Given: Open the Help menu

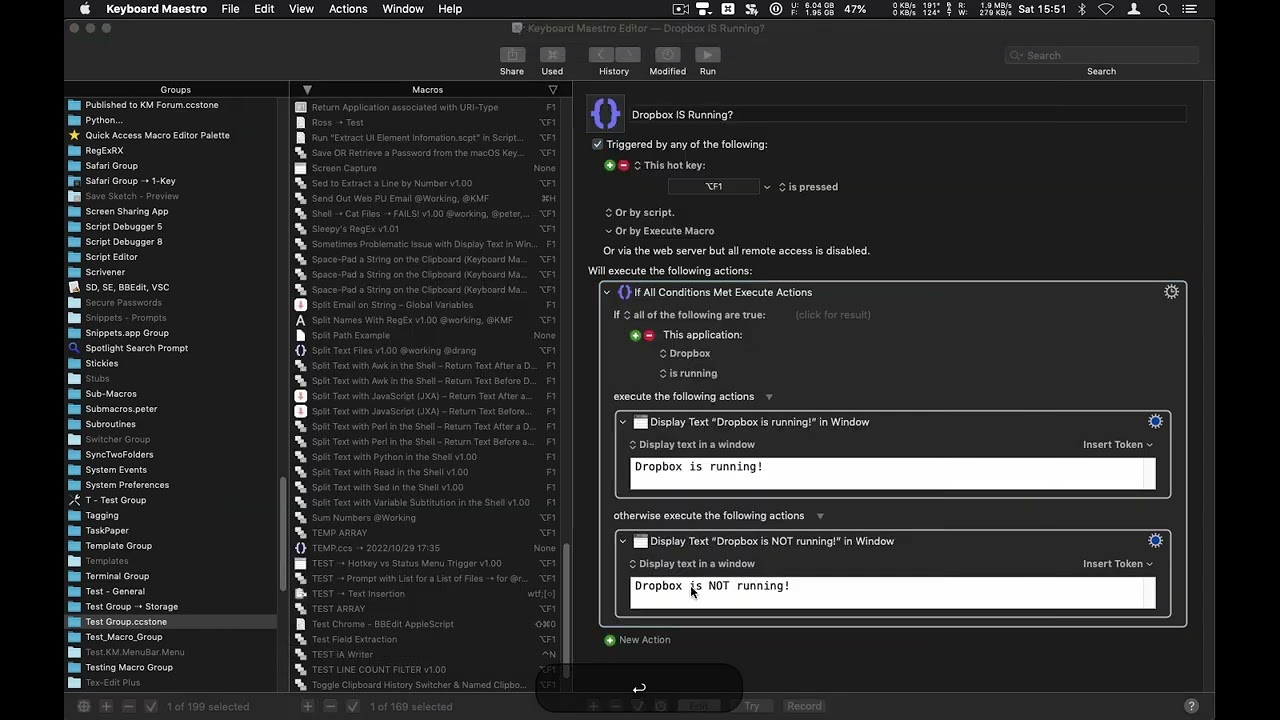Looking at the screenshot, I should click(x=450, y=9).
